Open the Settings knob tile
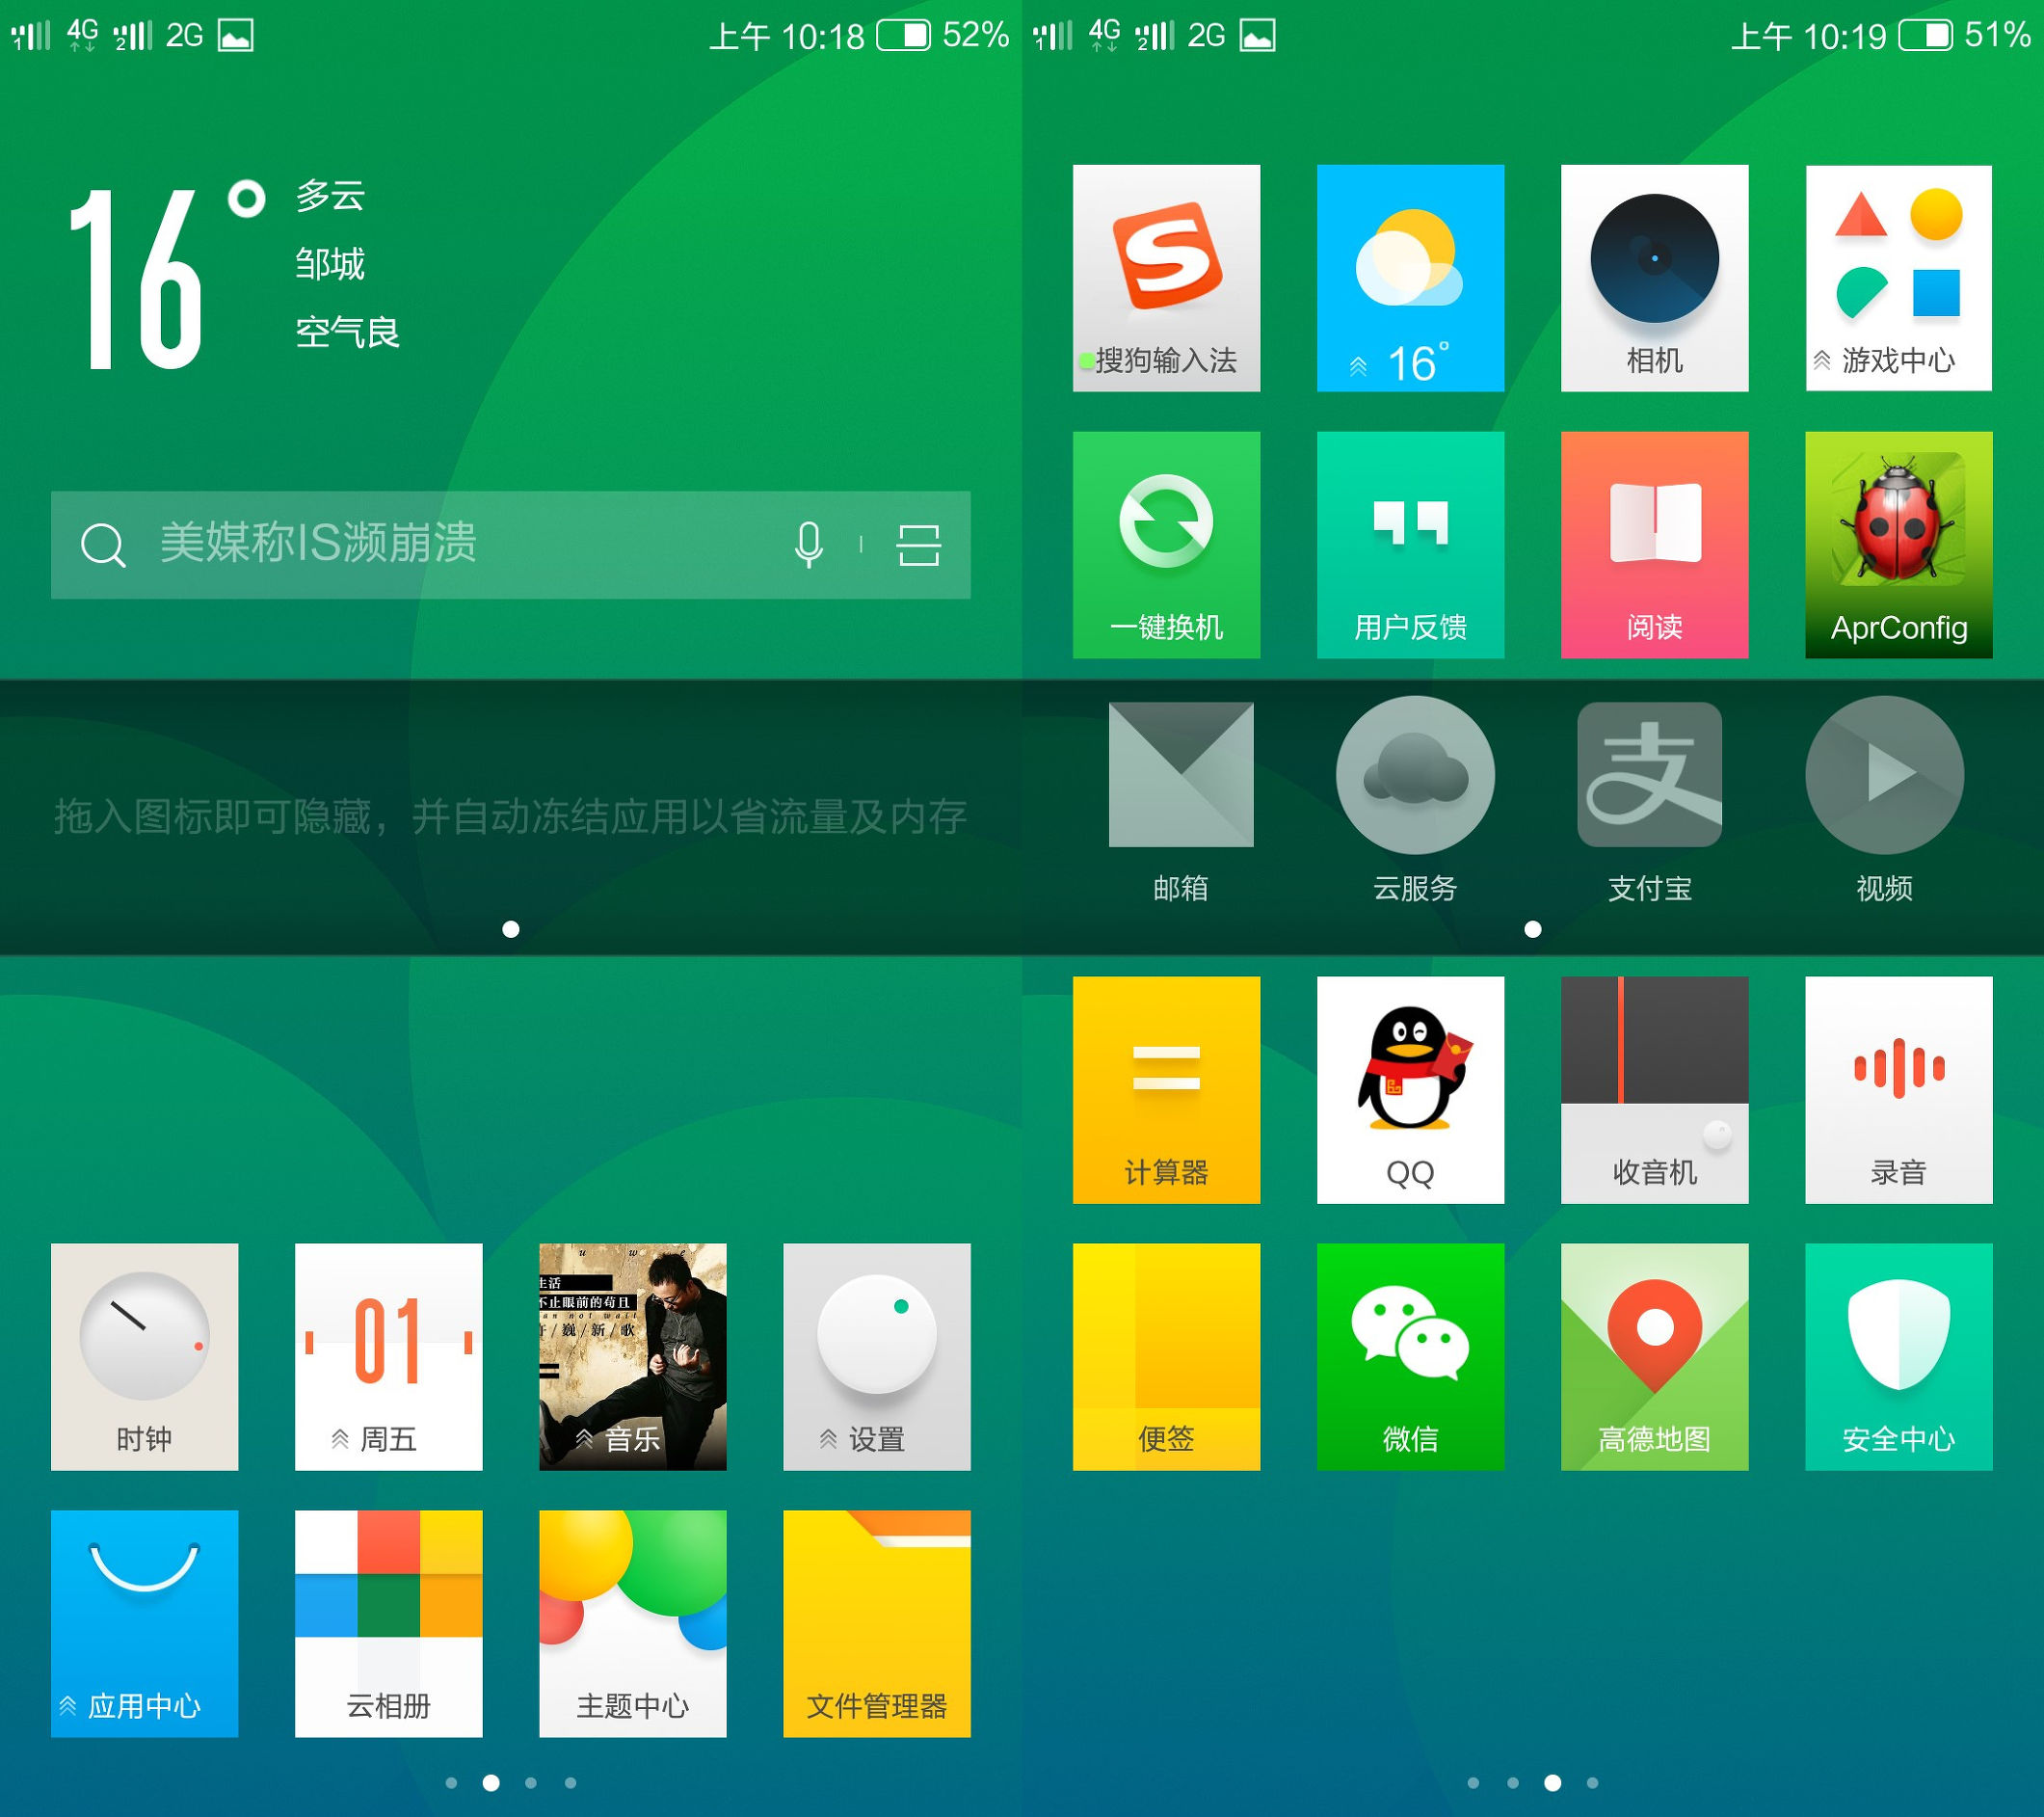This screenshot has width=2044, height=1817. pyautogui.click(x=876, y=1356)
